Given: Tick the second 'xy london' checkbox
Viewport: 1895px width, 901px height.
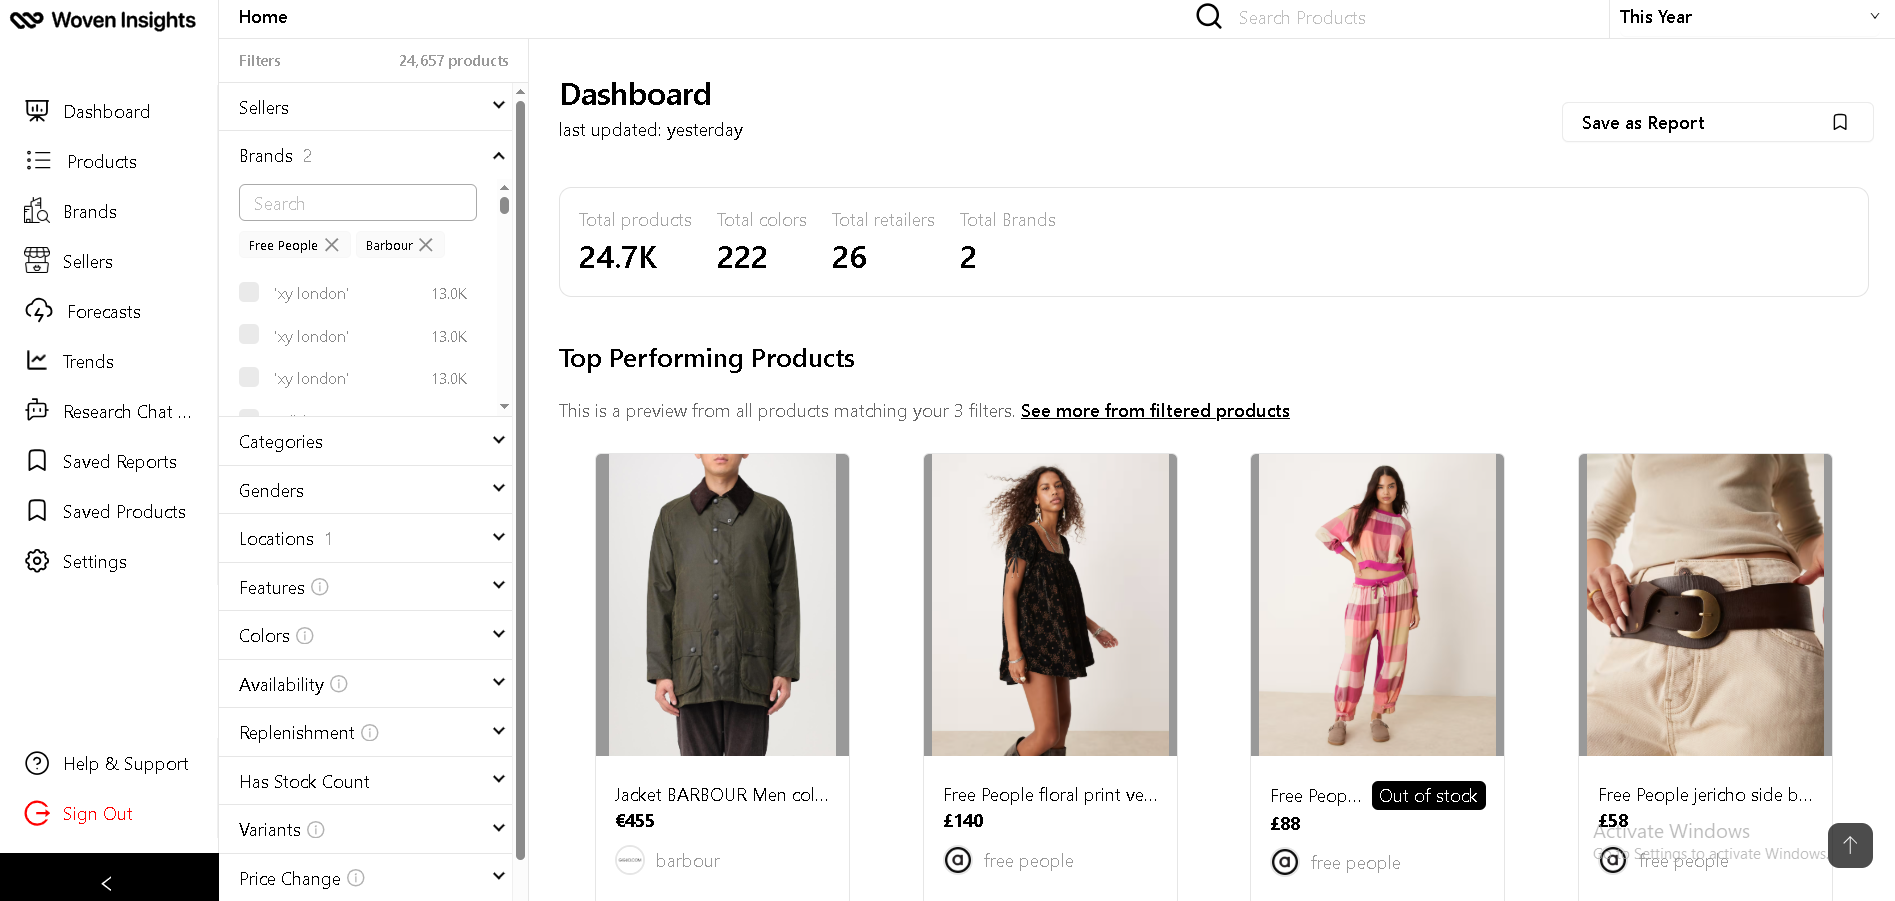Looking at the screenshot, I should tap(249, 335).
